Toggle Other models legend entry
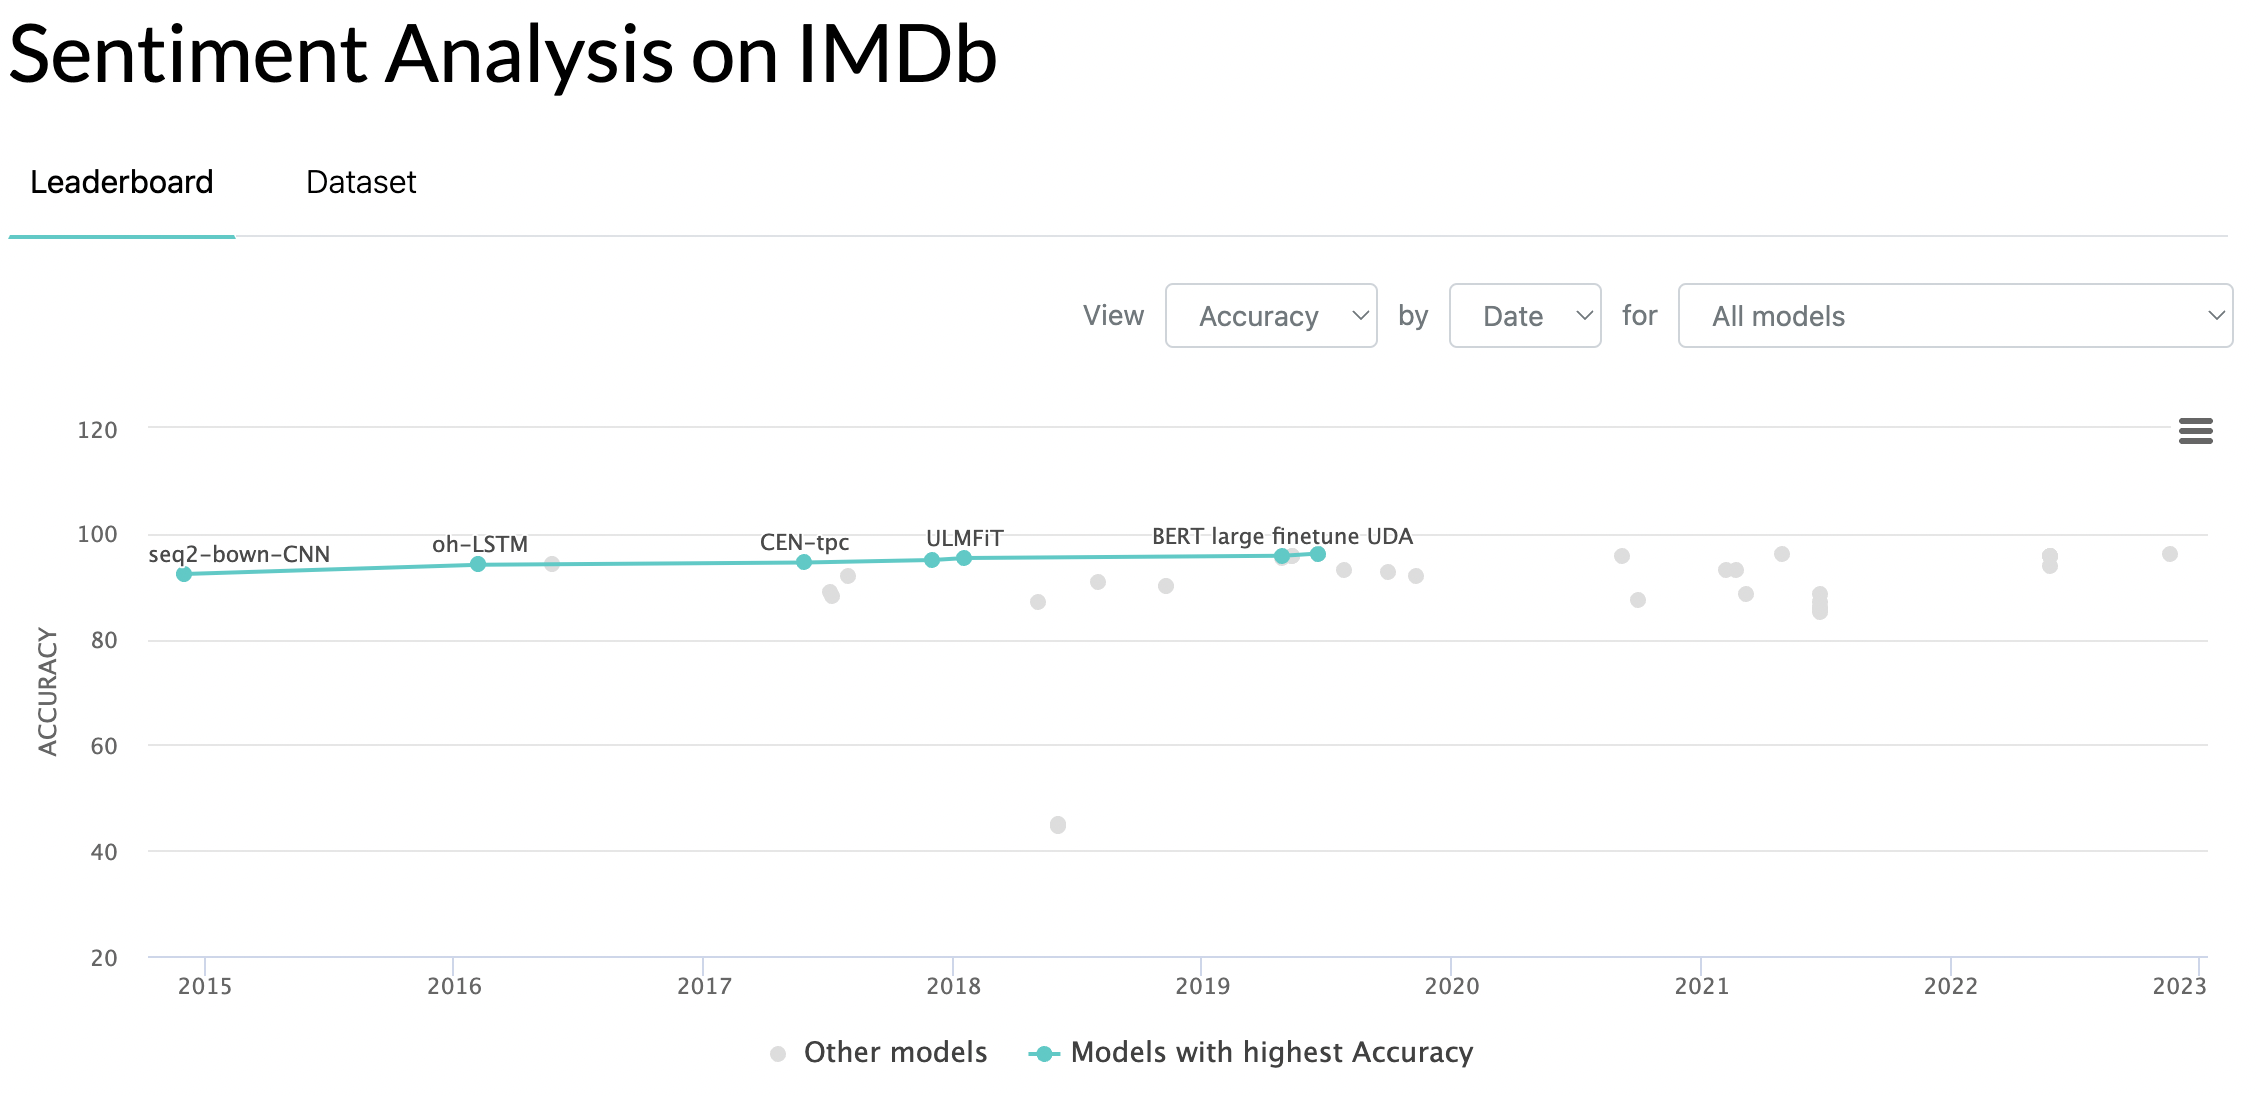The height and width of the screenshot is (1096, 2258). tap(878, 1052)
